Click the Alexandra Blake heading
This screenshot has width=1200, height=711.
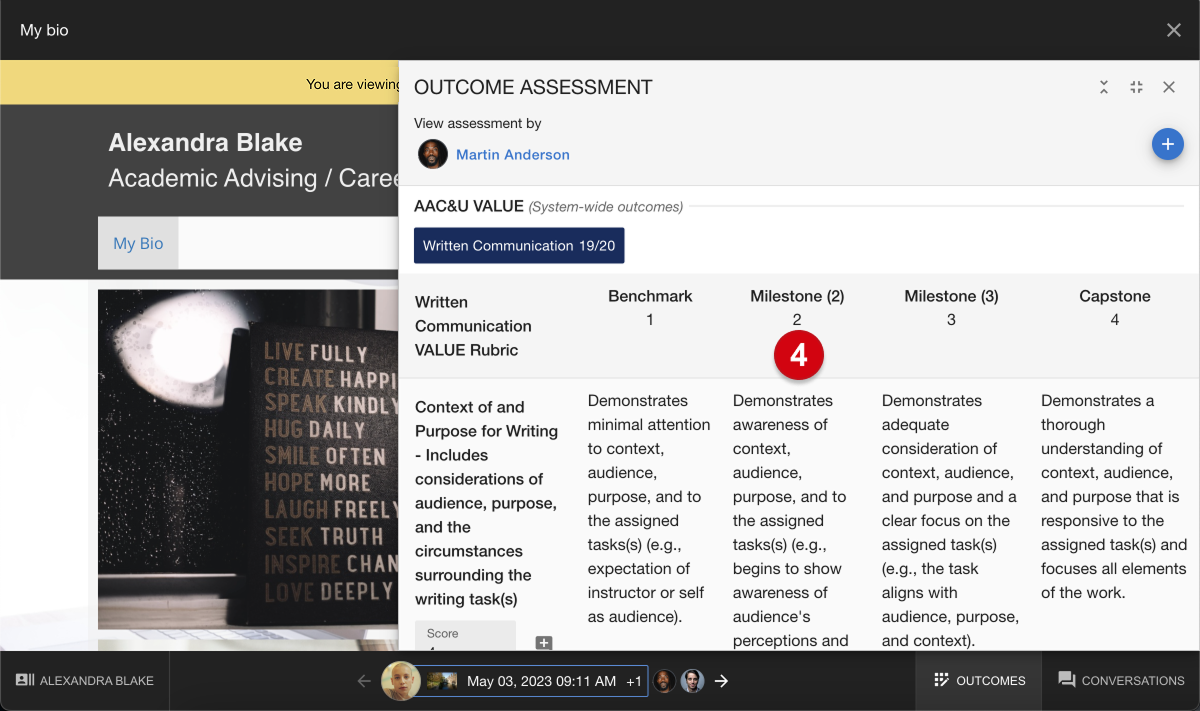(205, 142)
